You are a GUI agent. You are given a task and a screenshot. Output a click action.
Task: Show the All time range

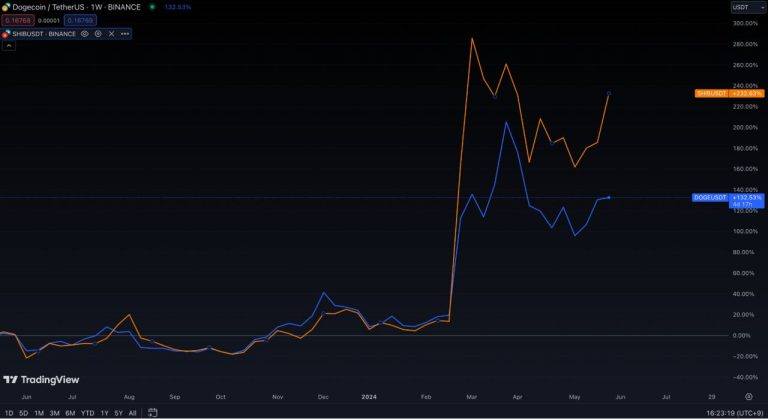(x=132, y=412)
